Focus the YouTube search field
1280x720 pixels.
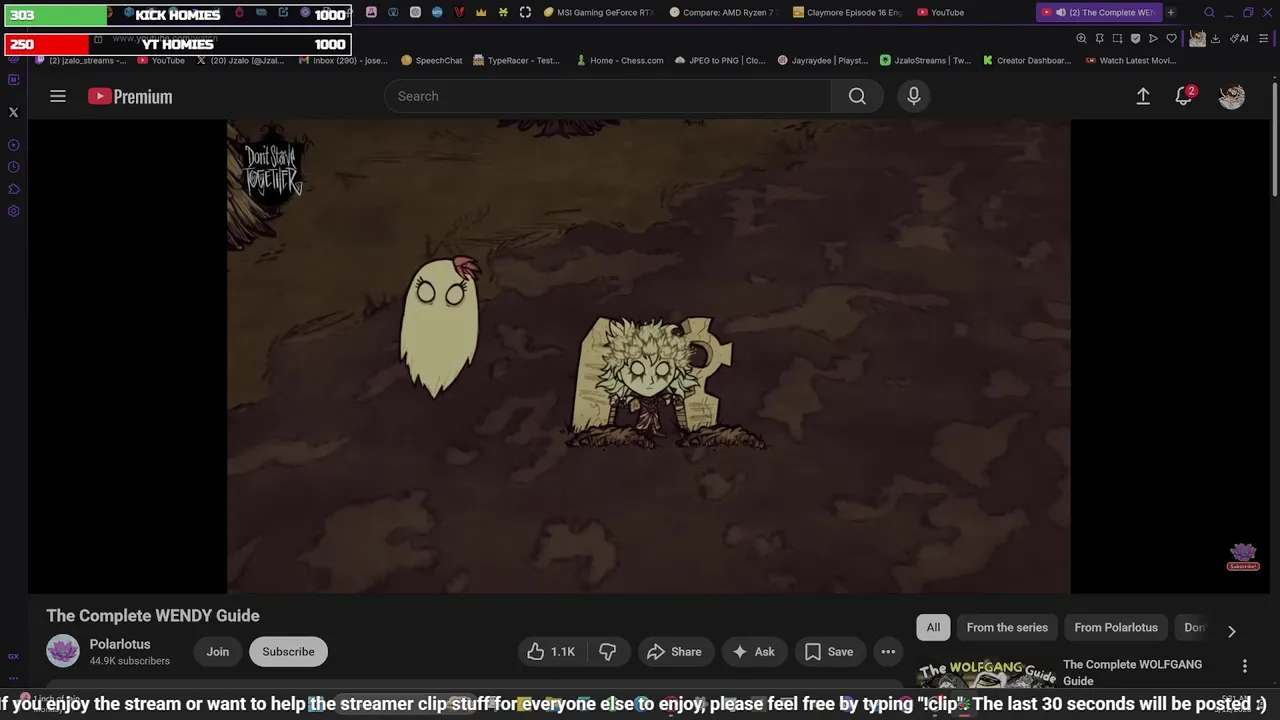(x=607, y=96)
